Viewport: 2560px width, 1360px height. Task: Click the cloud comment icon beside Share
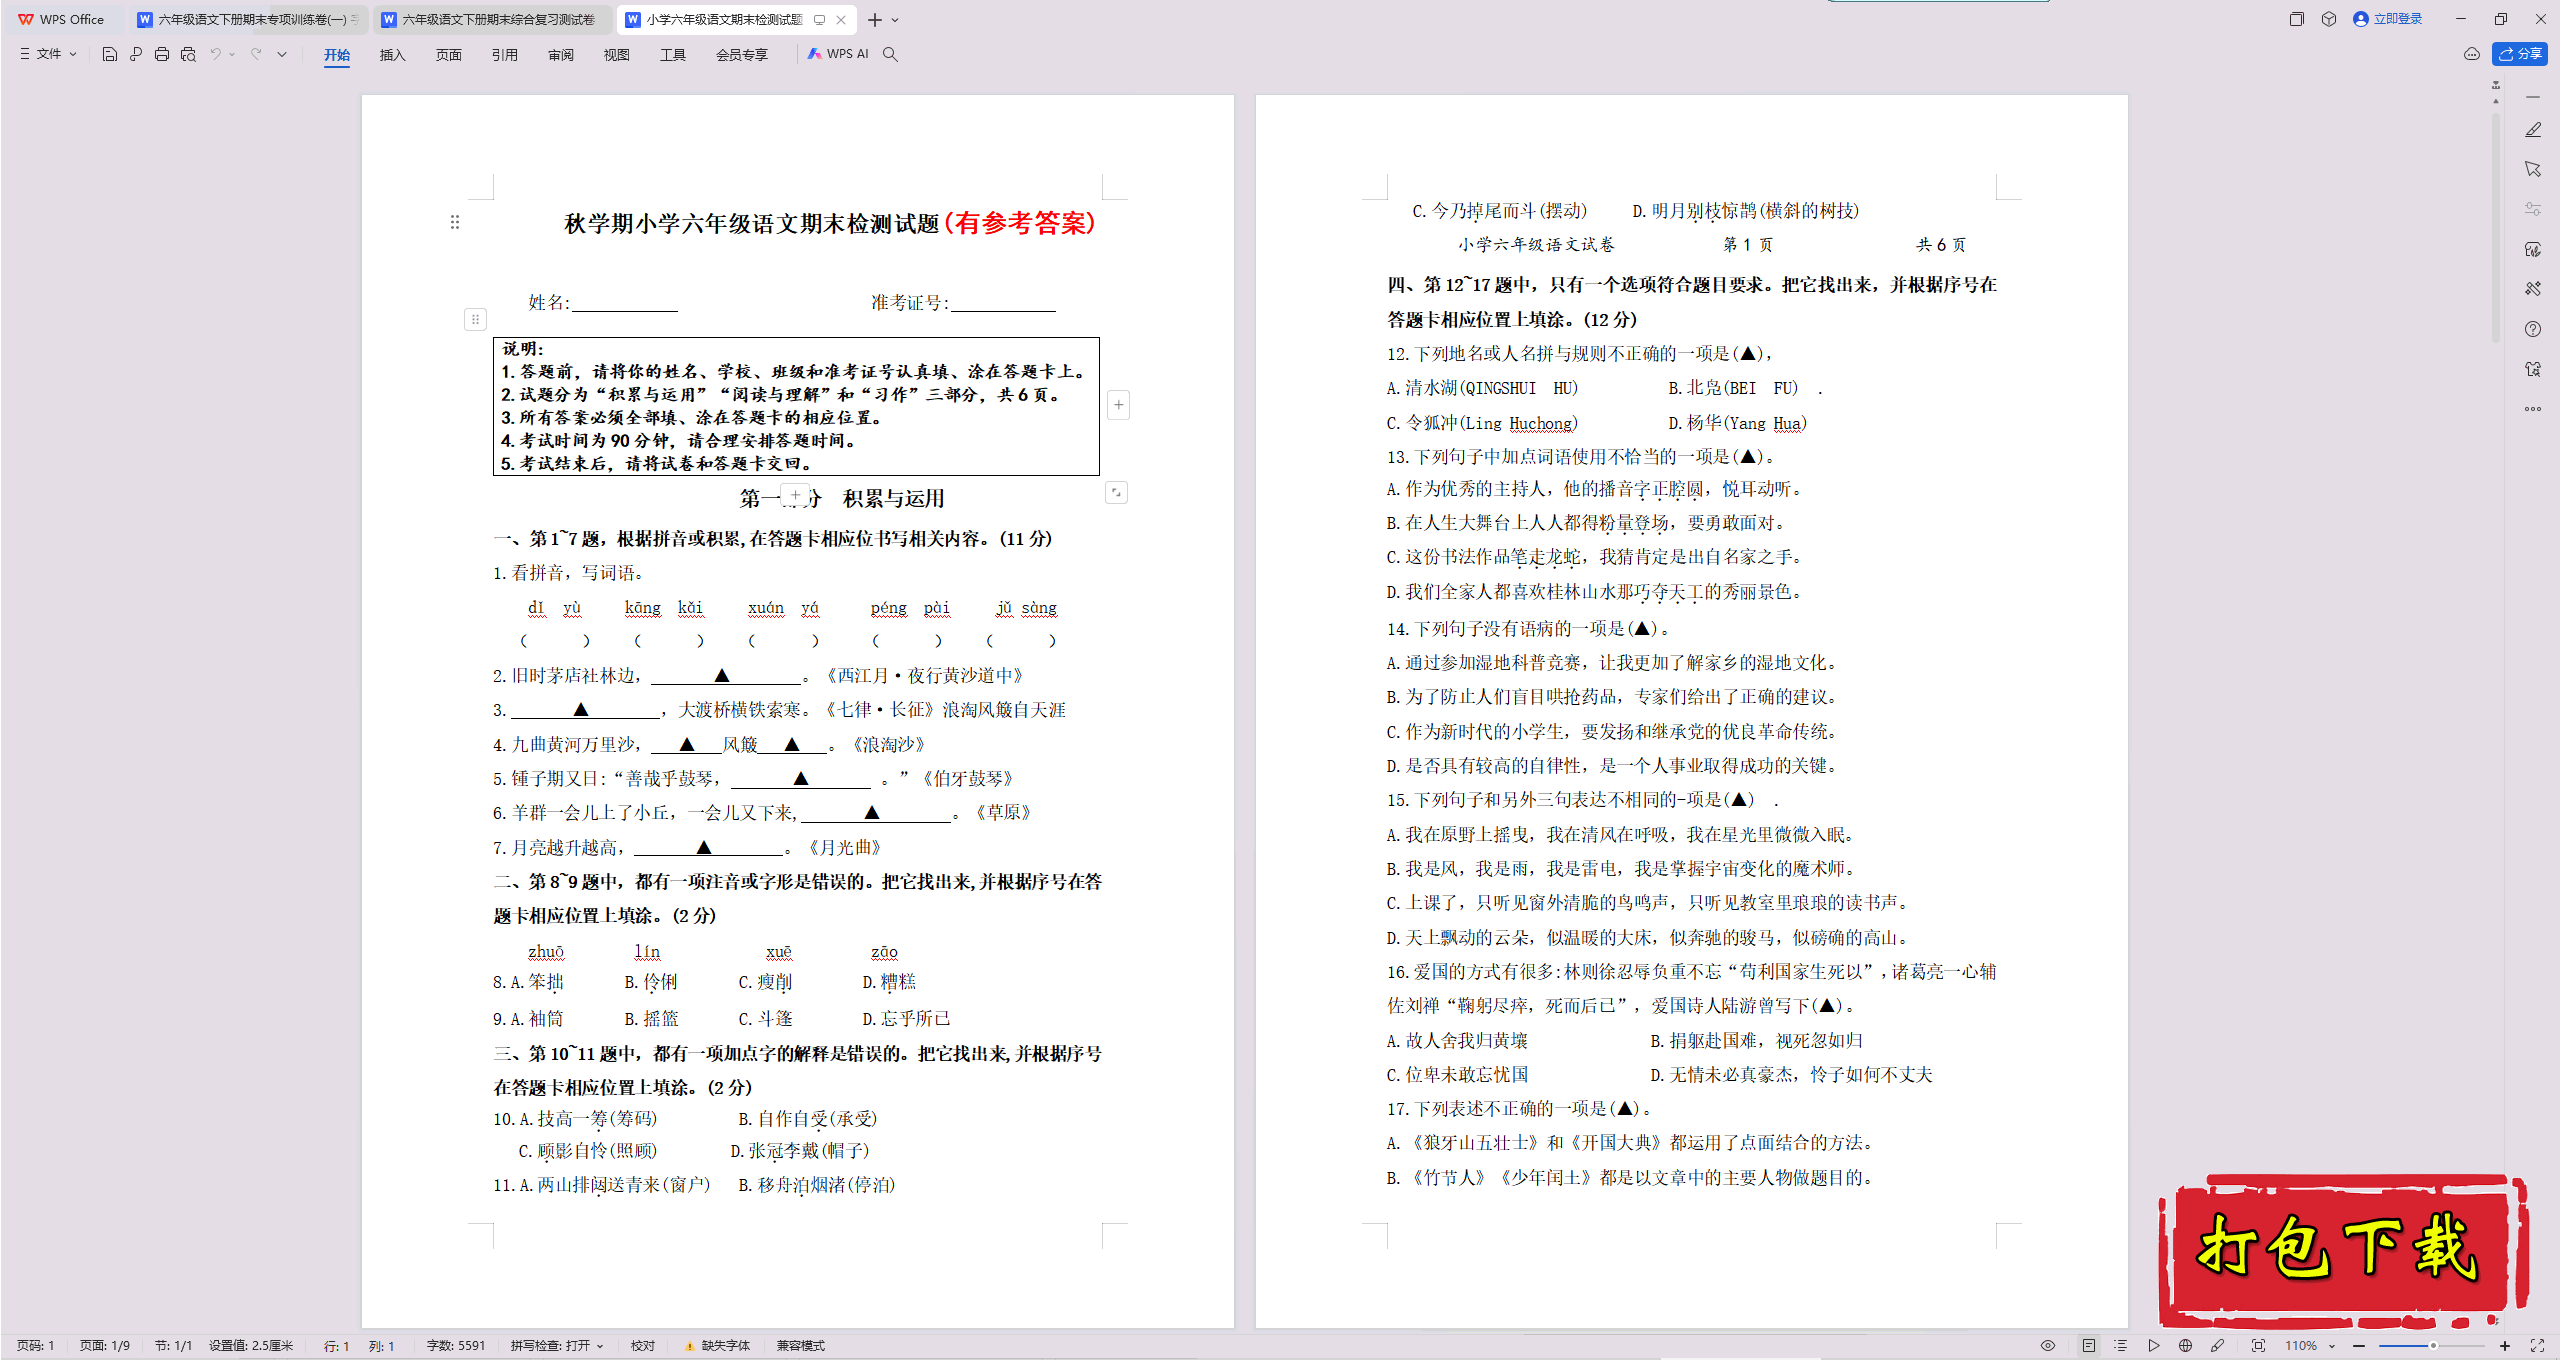[x=2471, y=54]
